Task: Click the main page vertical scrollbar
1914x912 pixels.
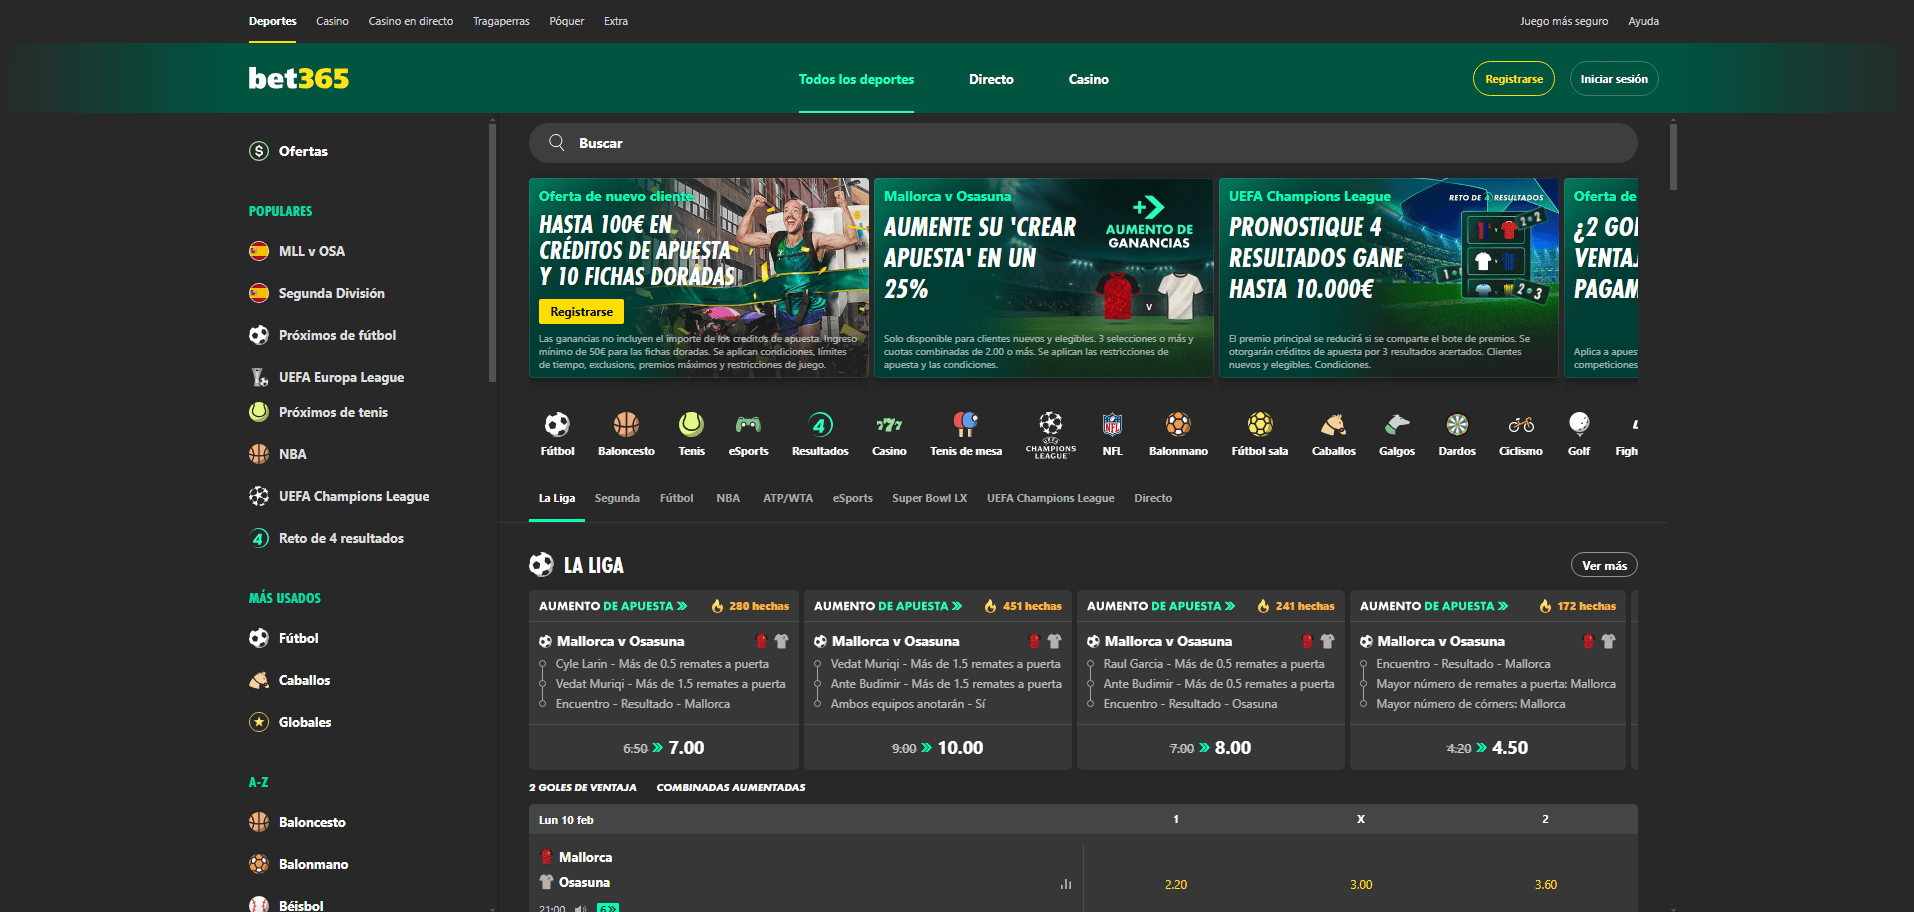Action: [1673, 156]
